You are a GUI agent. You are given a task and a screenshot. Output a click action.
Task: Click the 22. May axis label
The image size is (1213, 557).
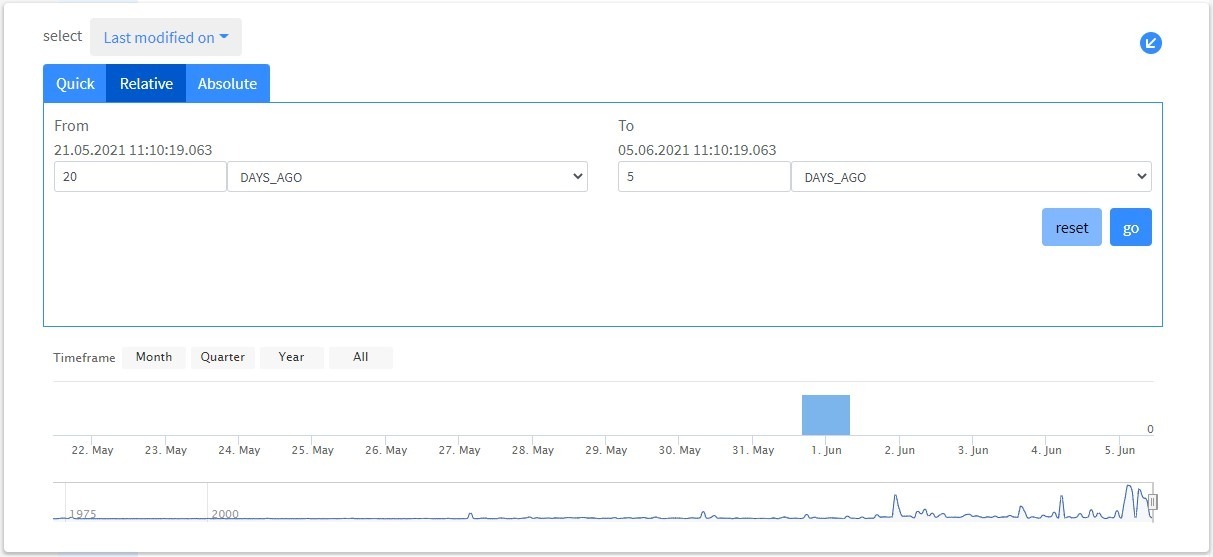pos(92,450)
